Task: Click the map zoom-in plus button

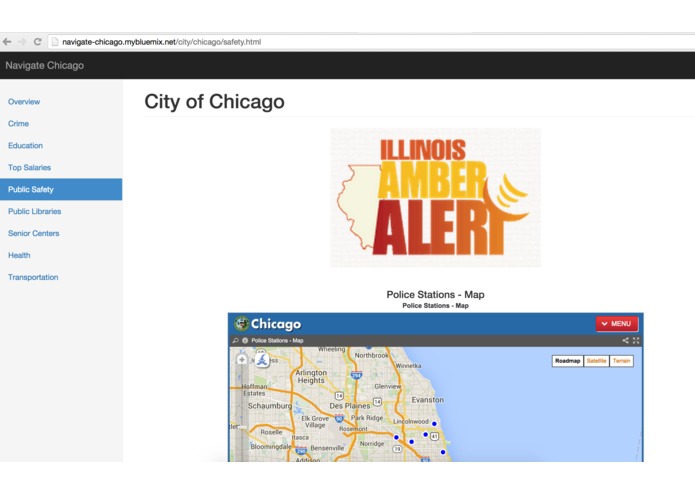Action: [242, 360]
